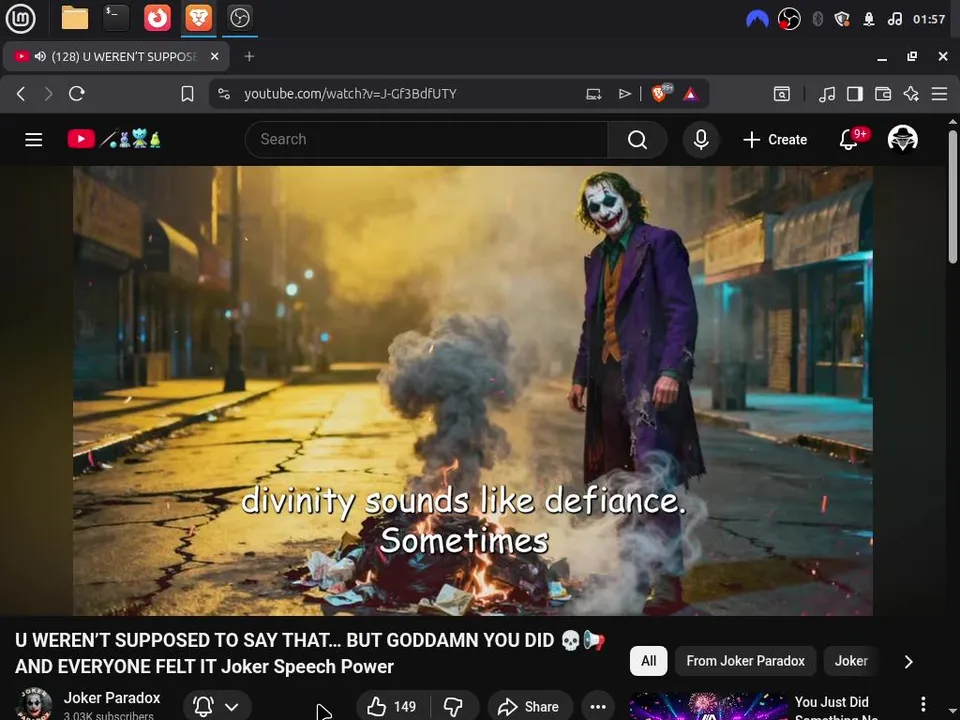960x720 pixels.
Task: Open the YouTube guide hamburger menu
Action: click(x=34, y=140)
